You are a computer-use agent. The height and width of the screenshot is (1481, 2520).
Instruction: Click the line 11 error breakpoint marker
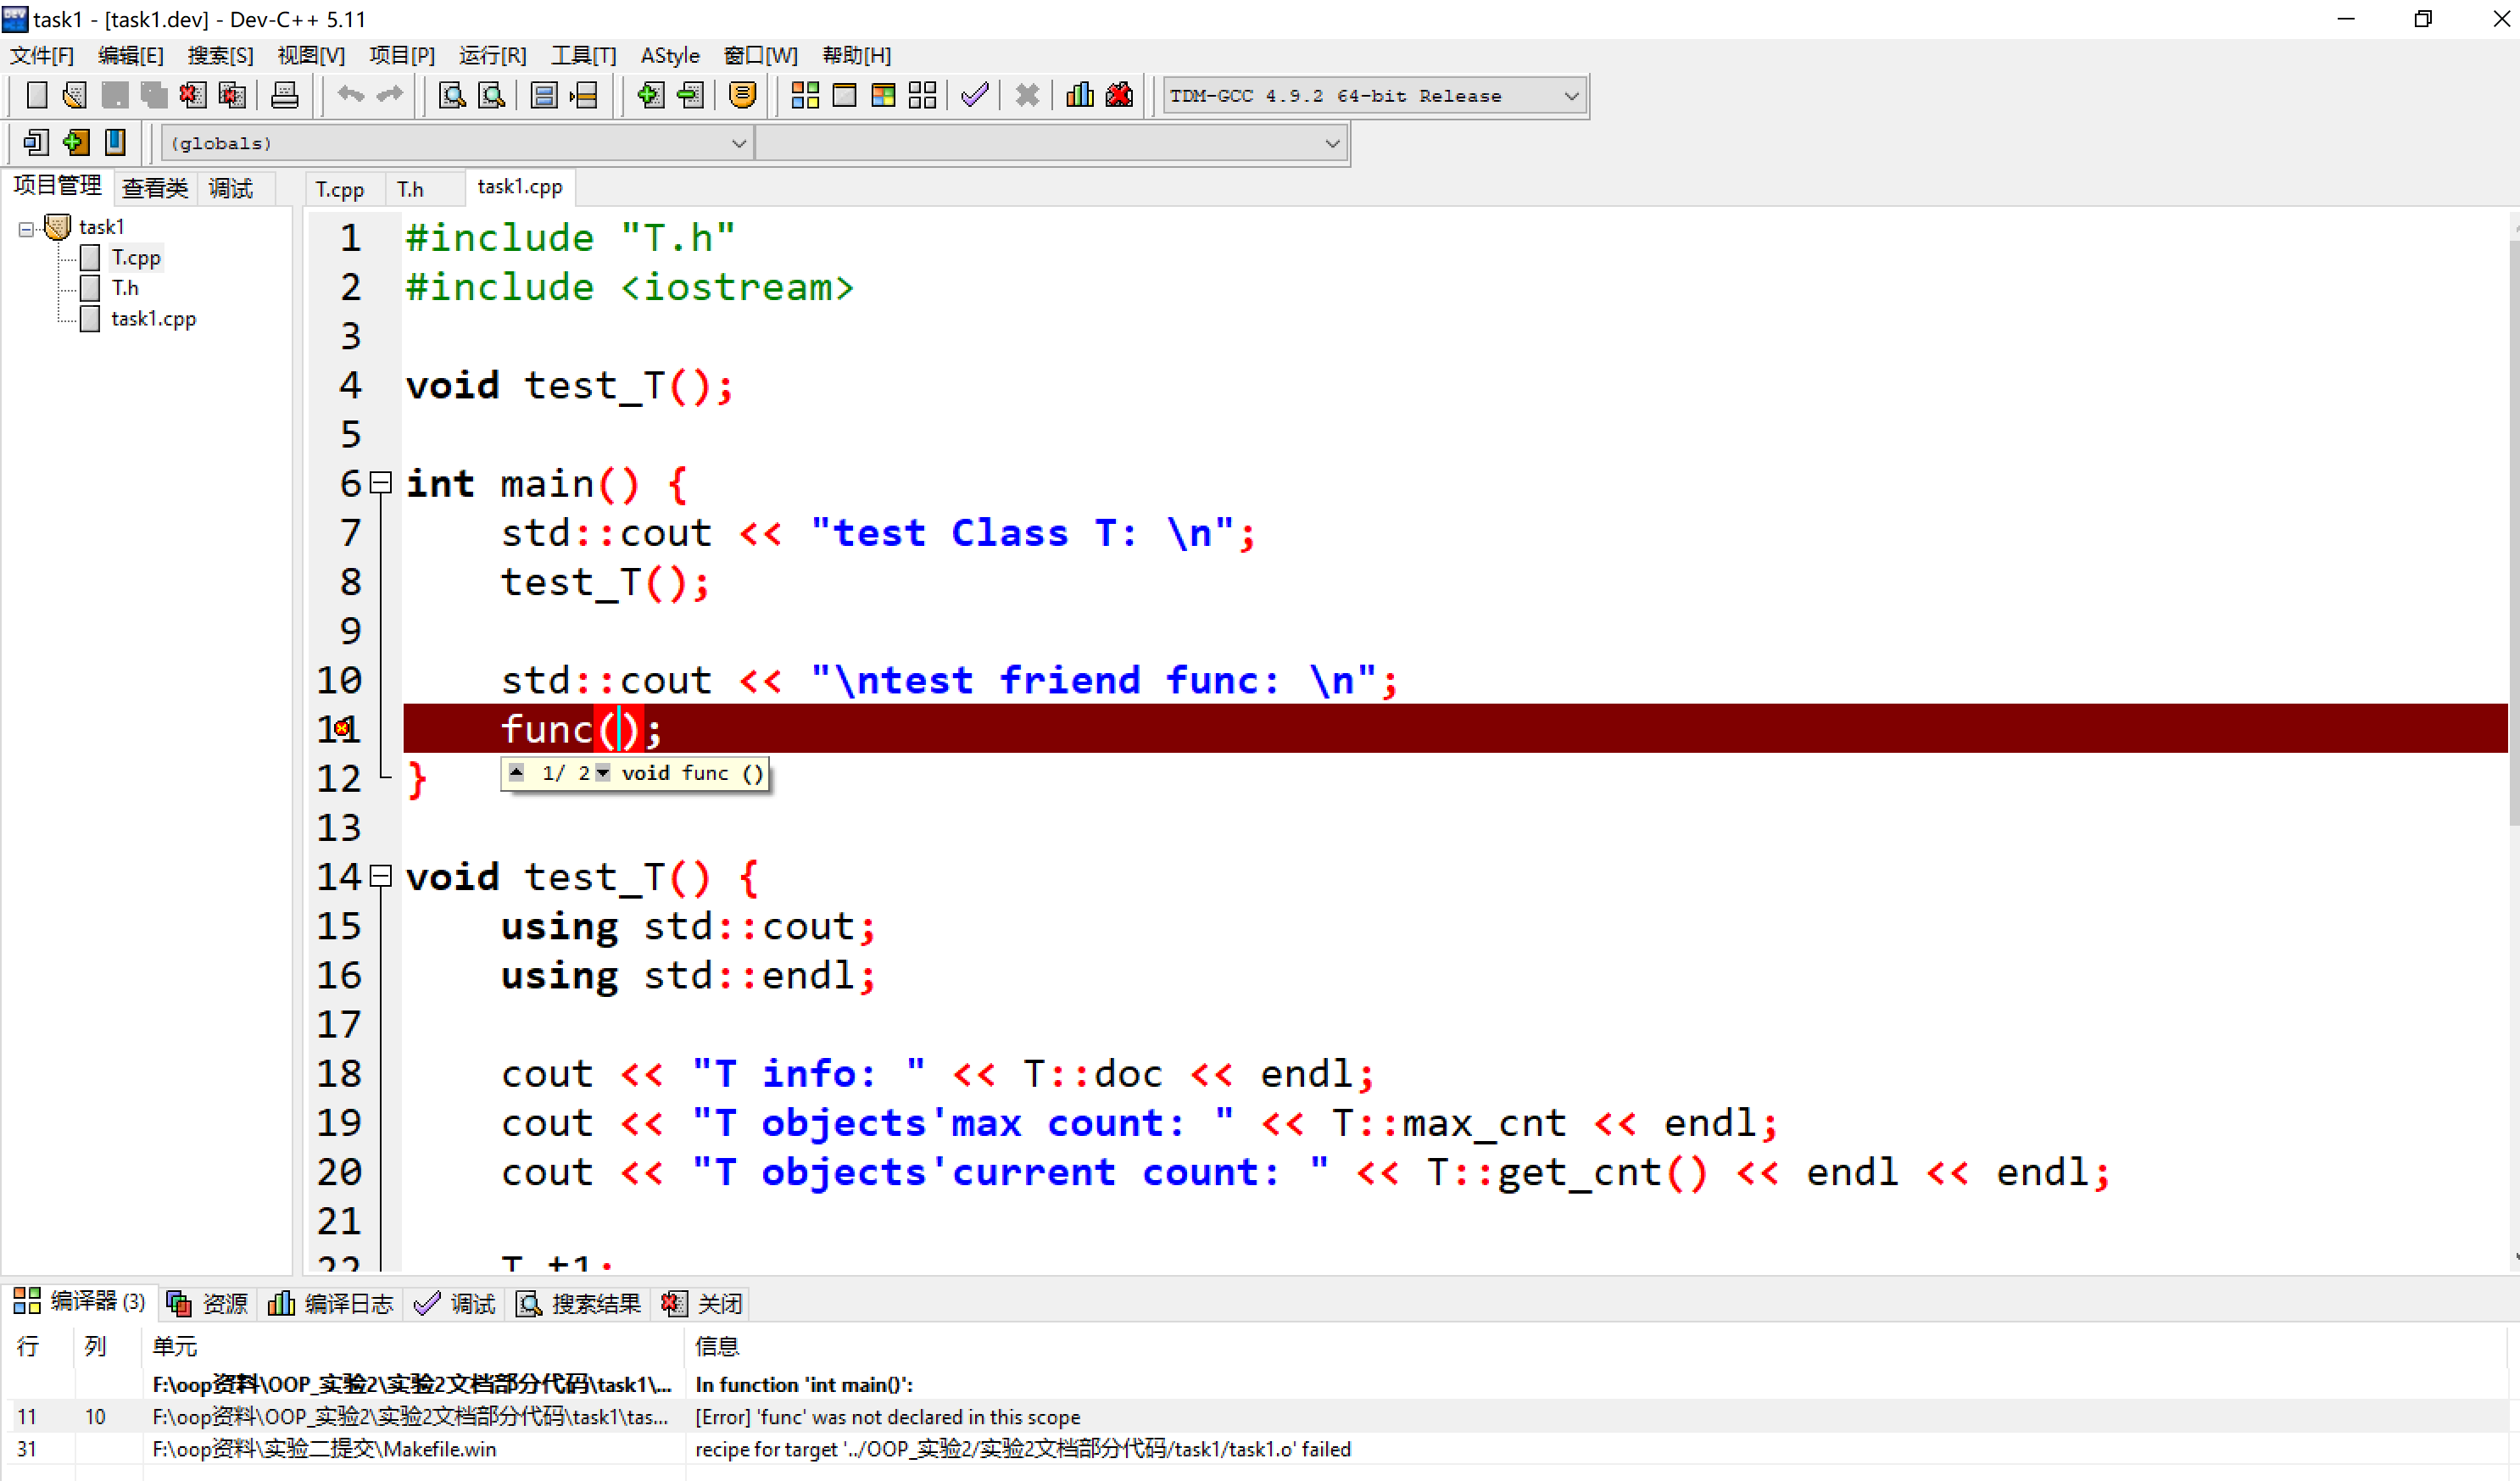pyautogui.click(x=341, y=728)
